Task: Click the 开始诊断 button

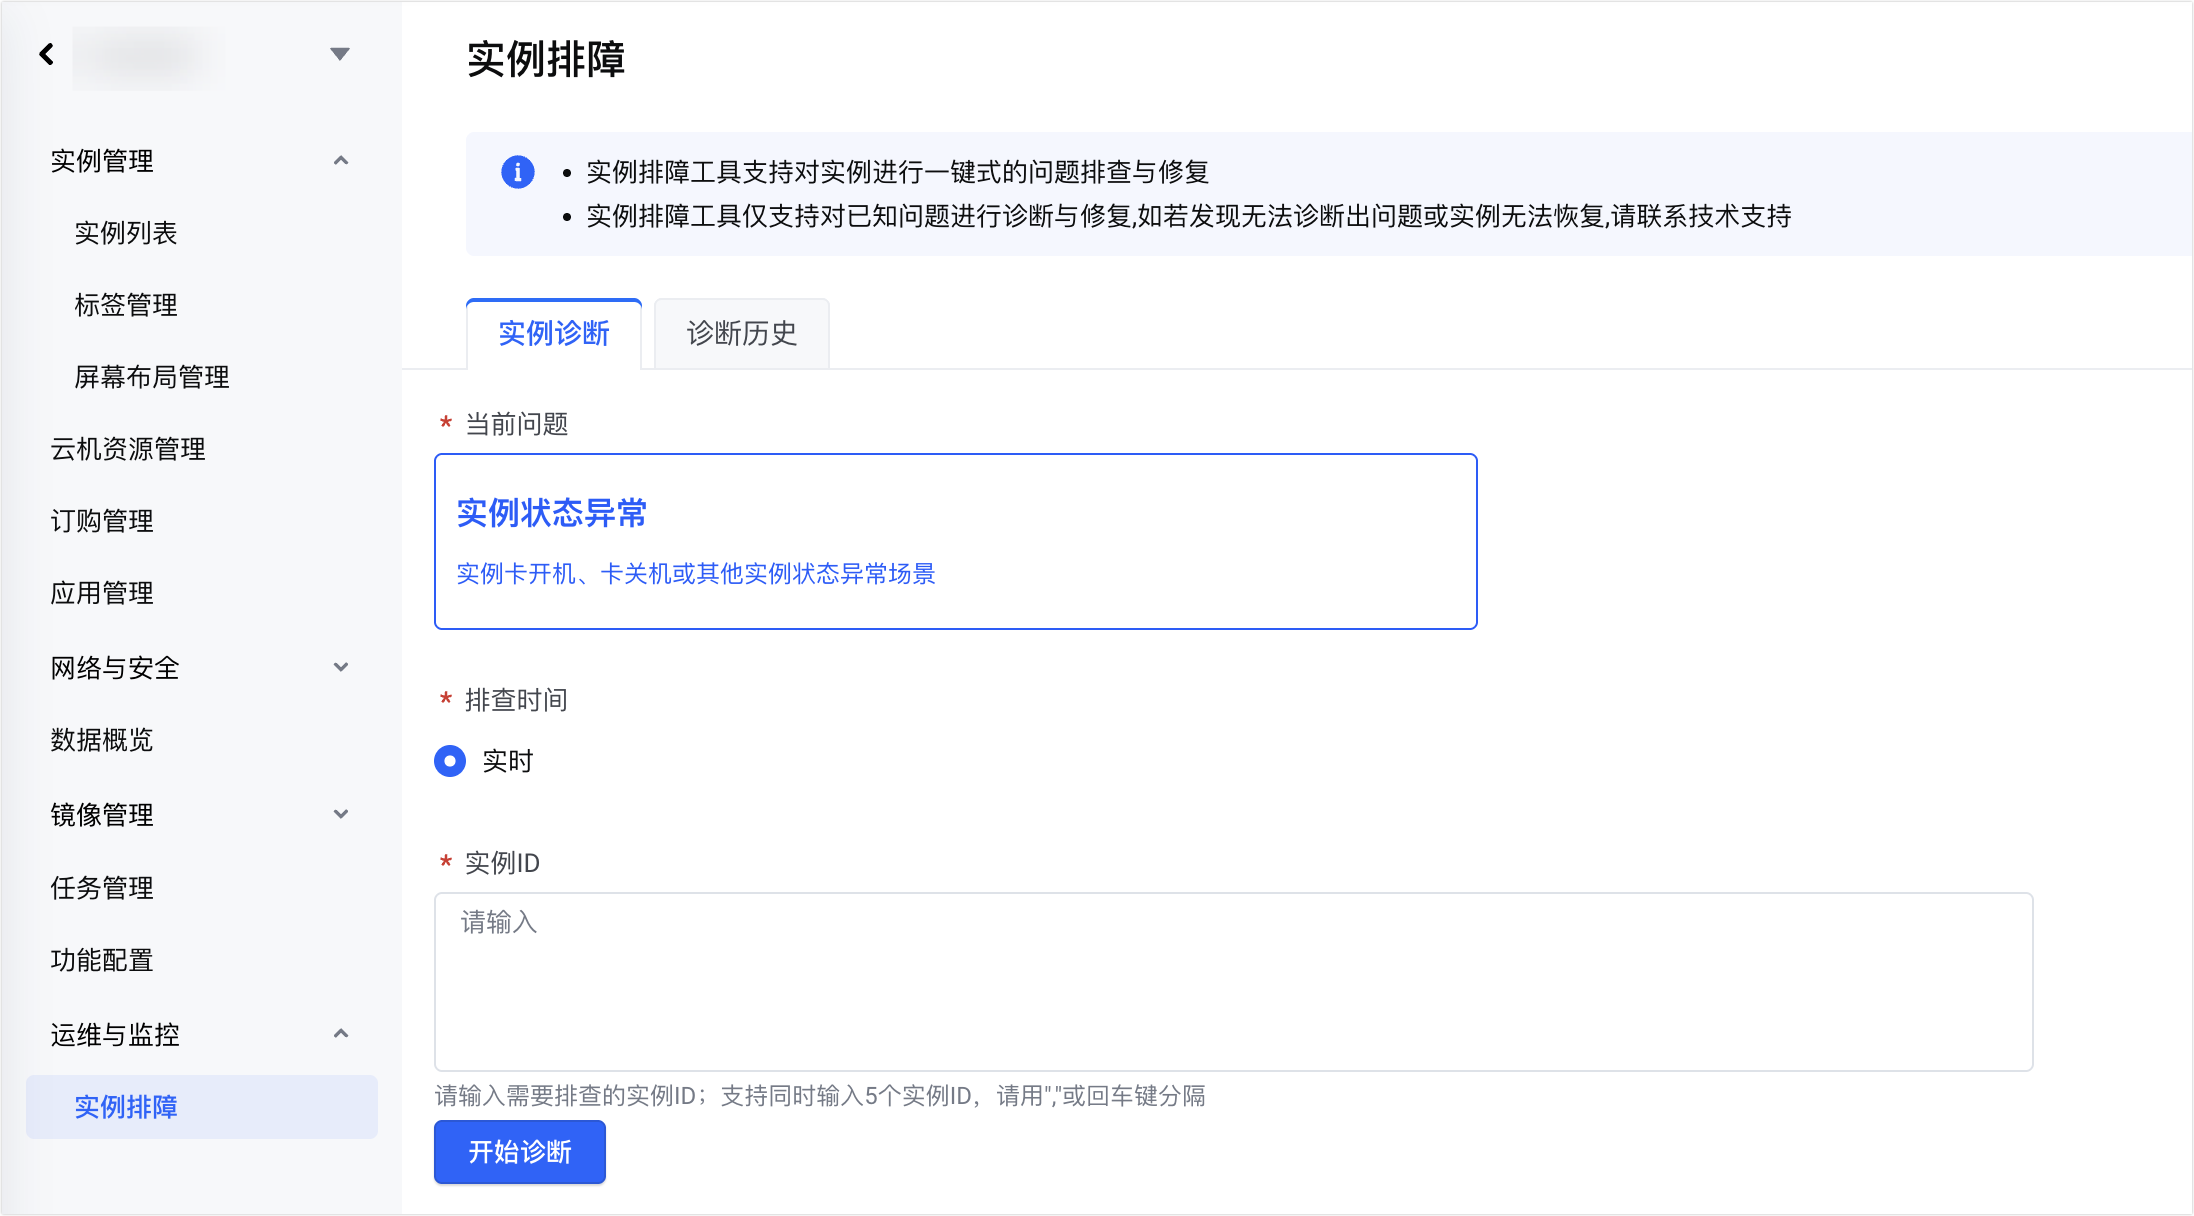Action: click(519, 1152)
